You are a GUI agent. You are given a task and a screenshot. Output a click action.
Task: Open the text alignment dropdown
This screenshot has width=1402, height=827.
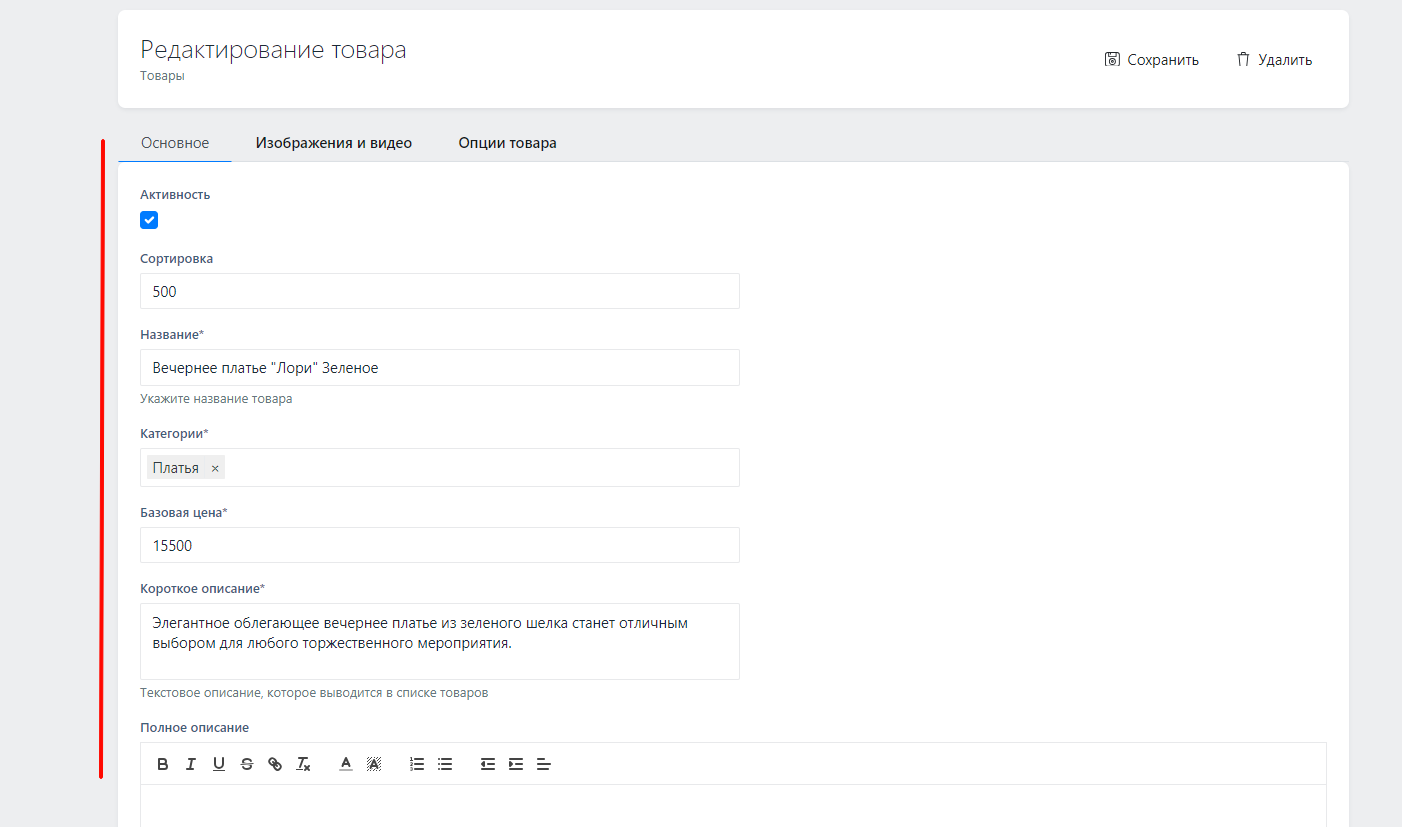point(544,764)
